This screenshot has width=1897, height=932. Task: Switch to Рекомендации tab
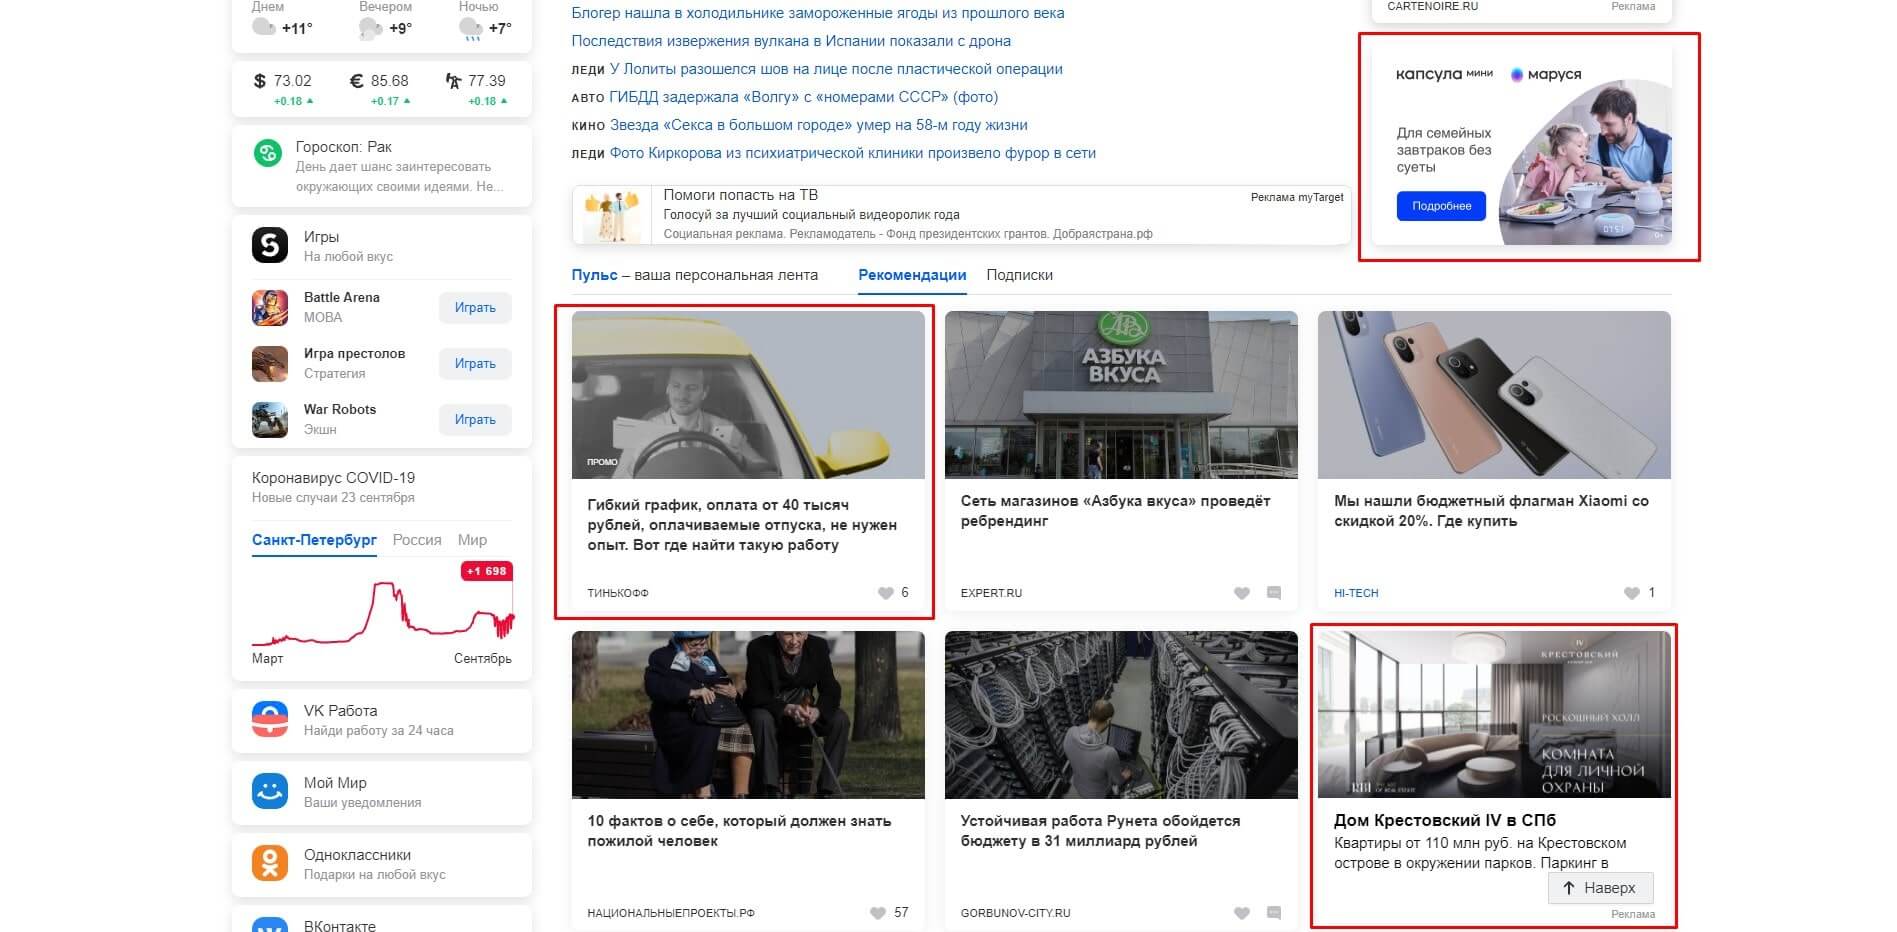tap(912, 275)
